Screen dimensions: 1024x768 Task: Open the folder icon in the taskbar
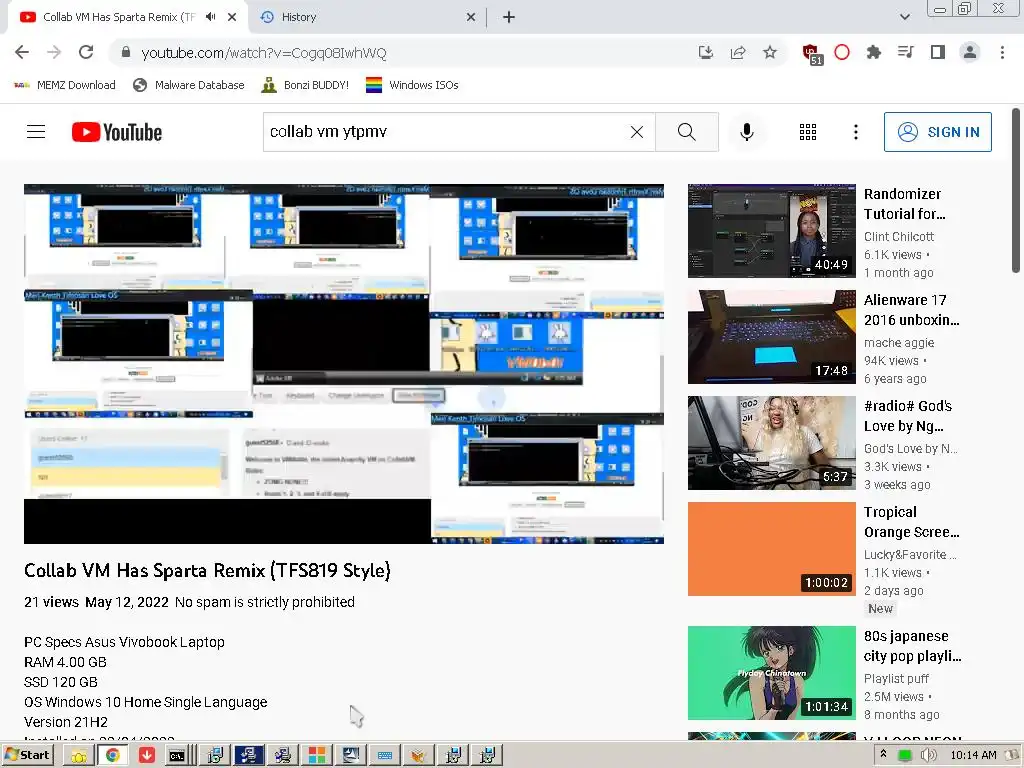79,756
